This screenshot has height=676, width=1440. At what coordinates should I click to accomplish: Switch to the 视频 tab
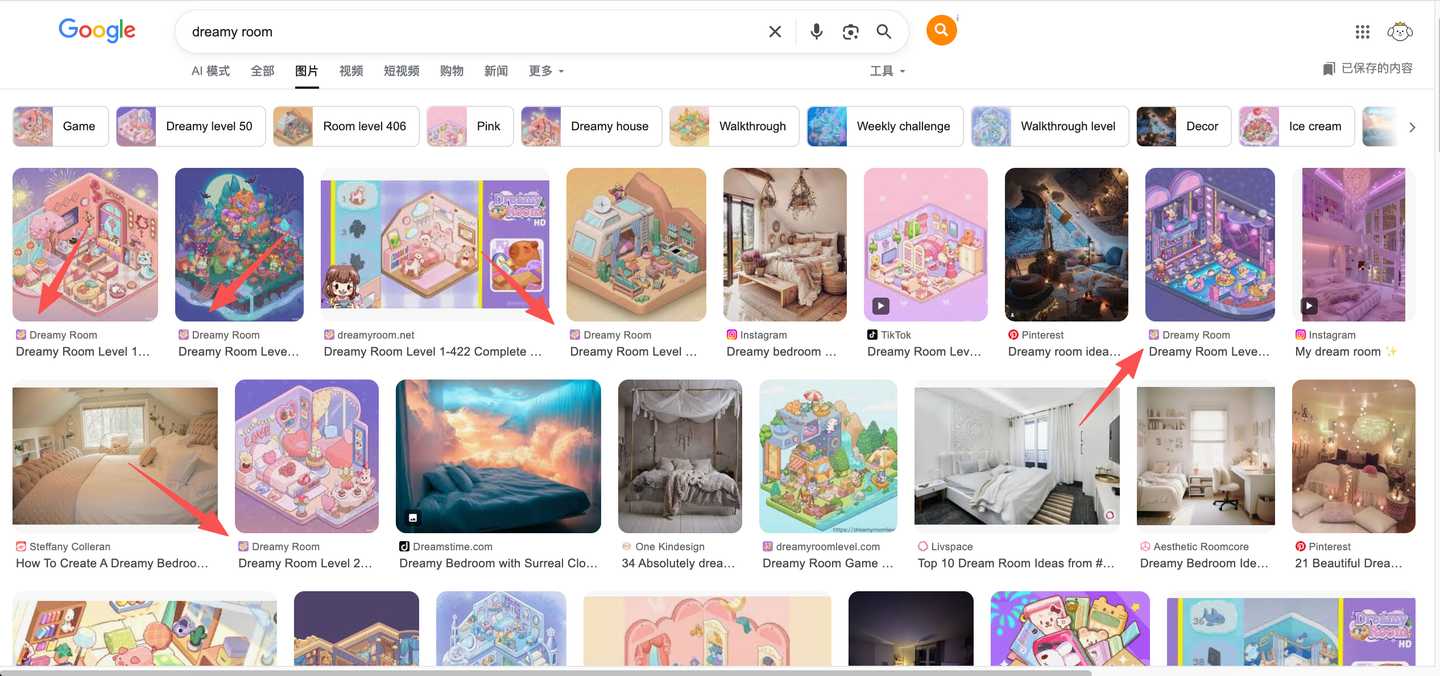(x=351, y=71)
